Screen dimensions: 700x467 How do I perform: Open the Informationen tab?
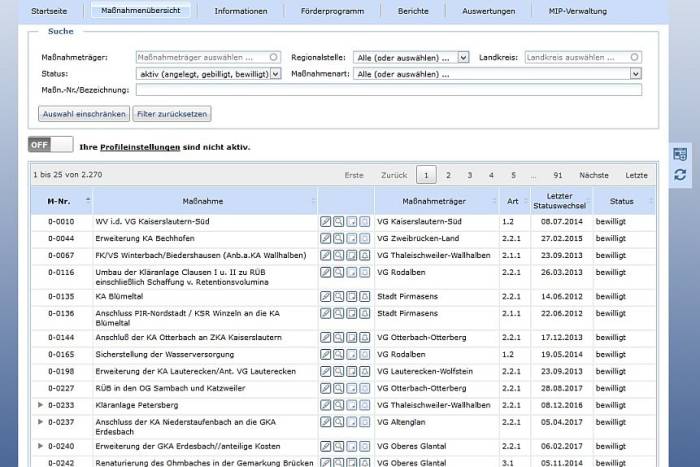[x=241, y=11]
